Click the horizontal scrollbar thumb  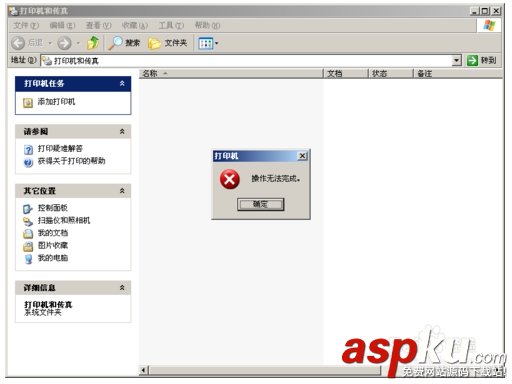tap(265, 370)
